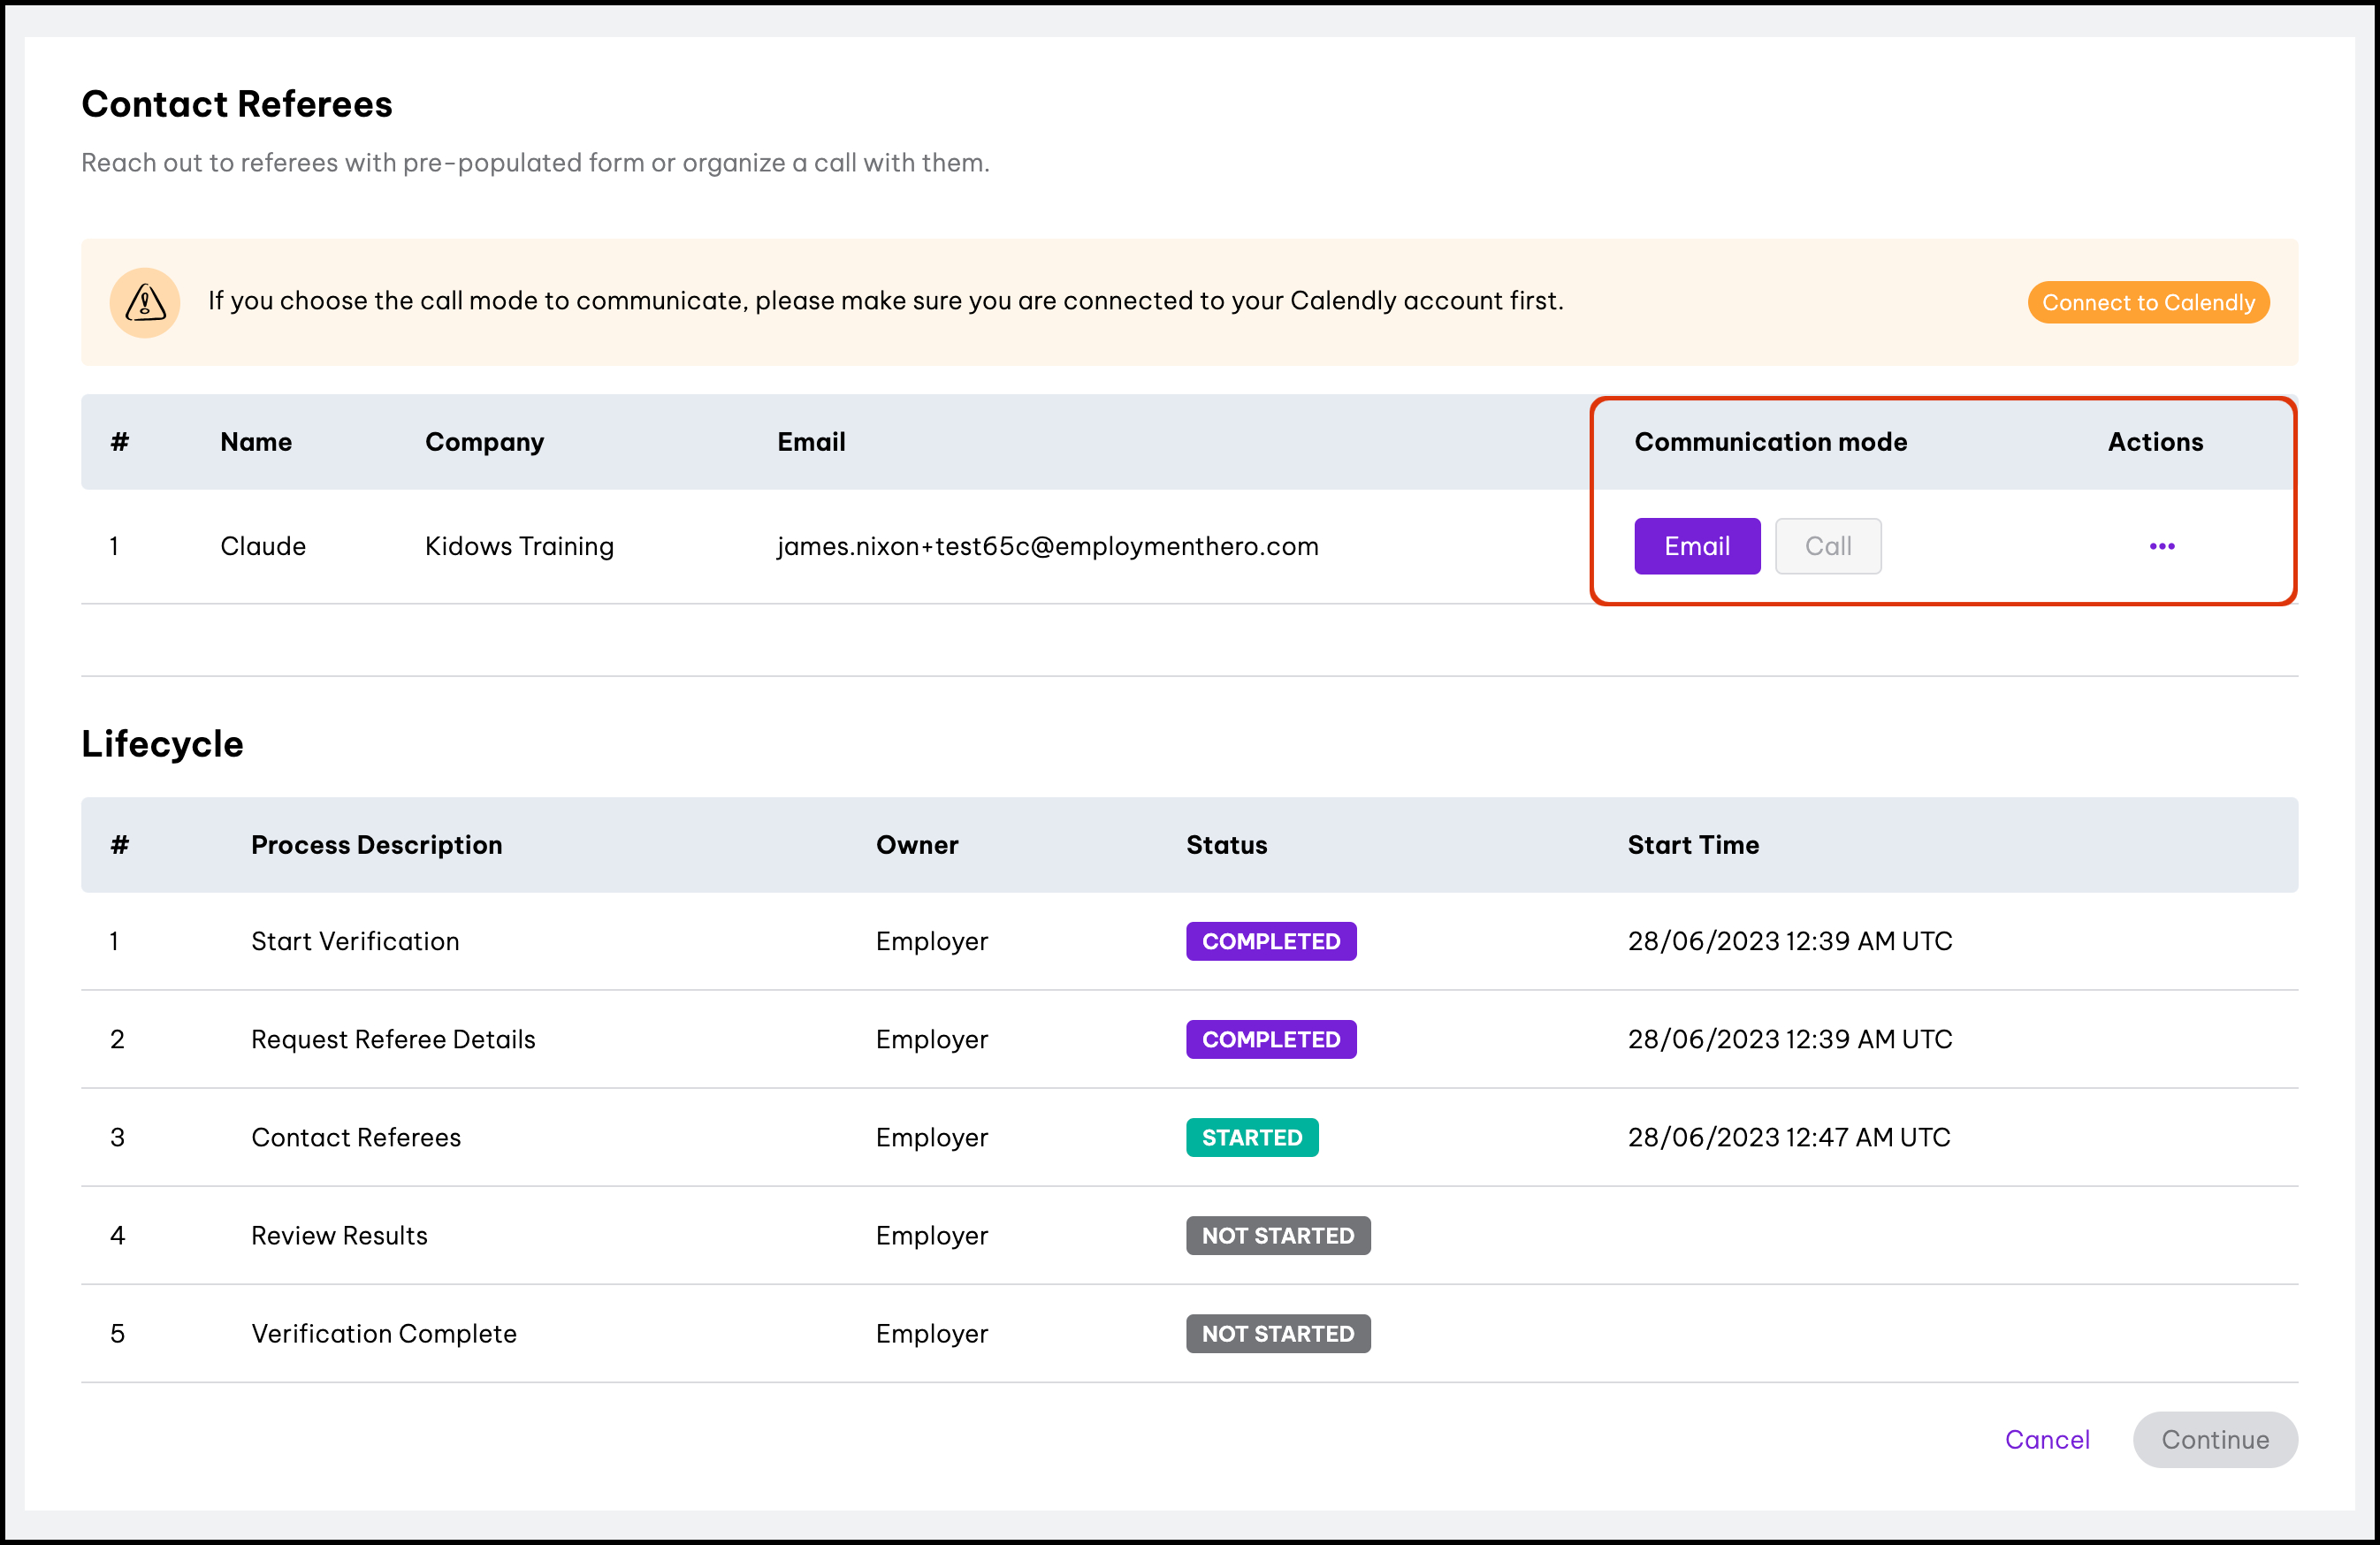
Task: Click the Cancel link
Action: pos(2046,1439)
